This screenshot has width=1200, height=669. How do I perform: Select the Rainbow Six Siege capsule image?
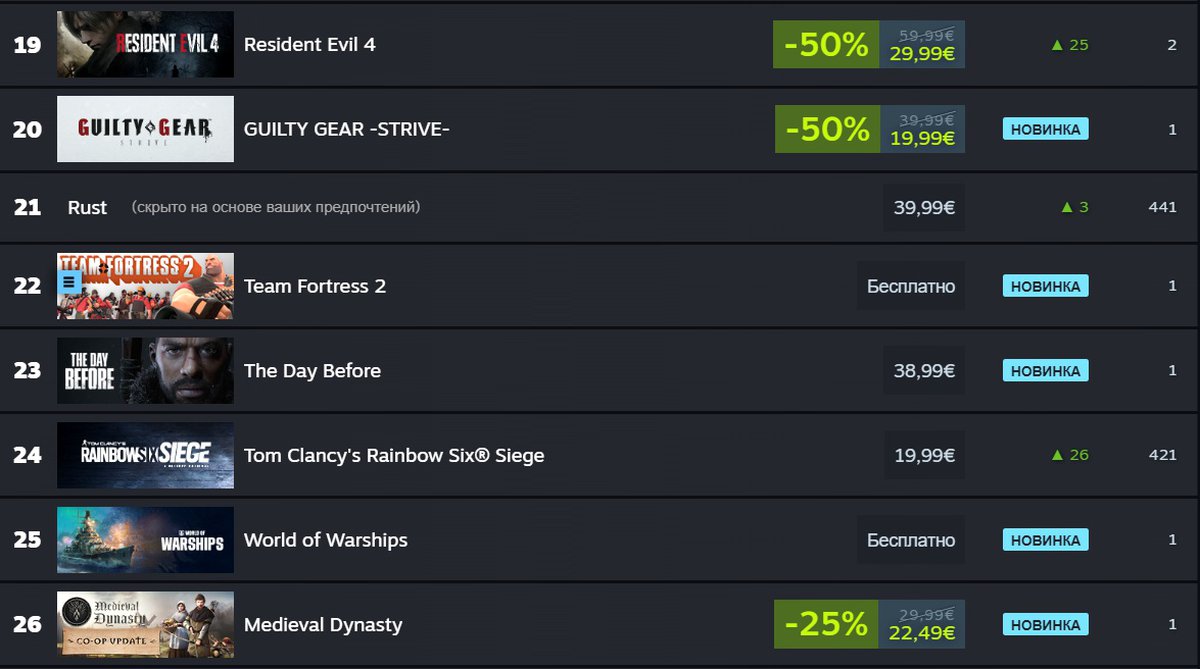pyautogui.click(x=145, y=455)
